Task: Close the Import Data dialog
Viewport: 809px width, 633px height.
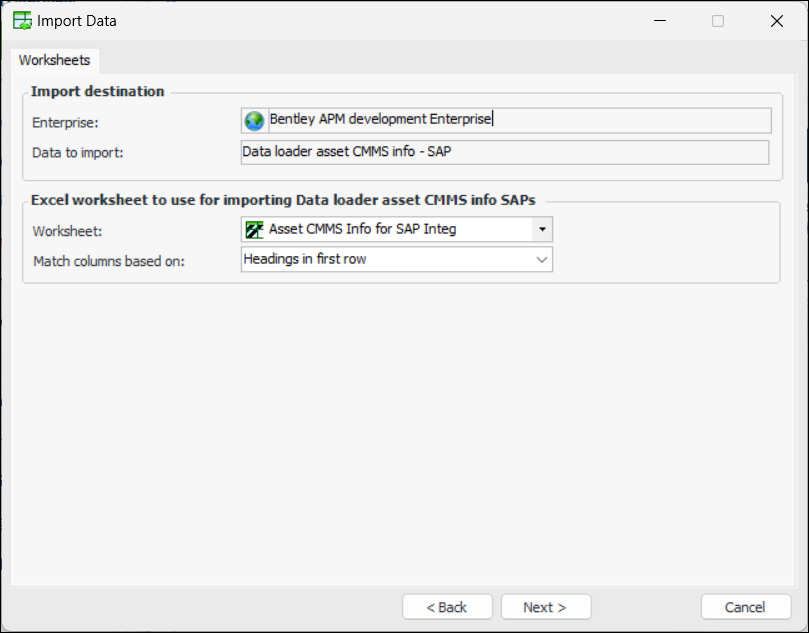Action: point(777,20)
